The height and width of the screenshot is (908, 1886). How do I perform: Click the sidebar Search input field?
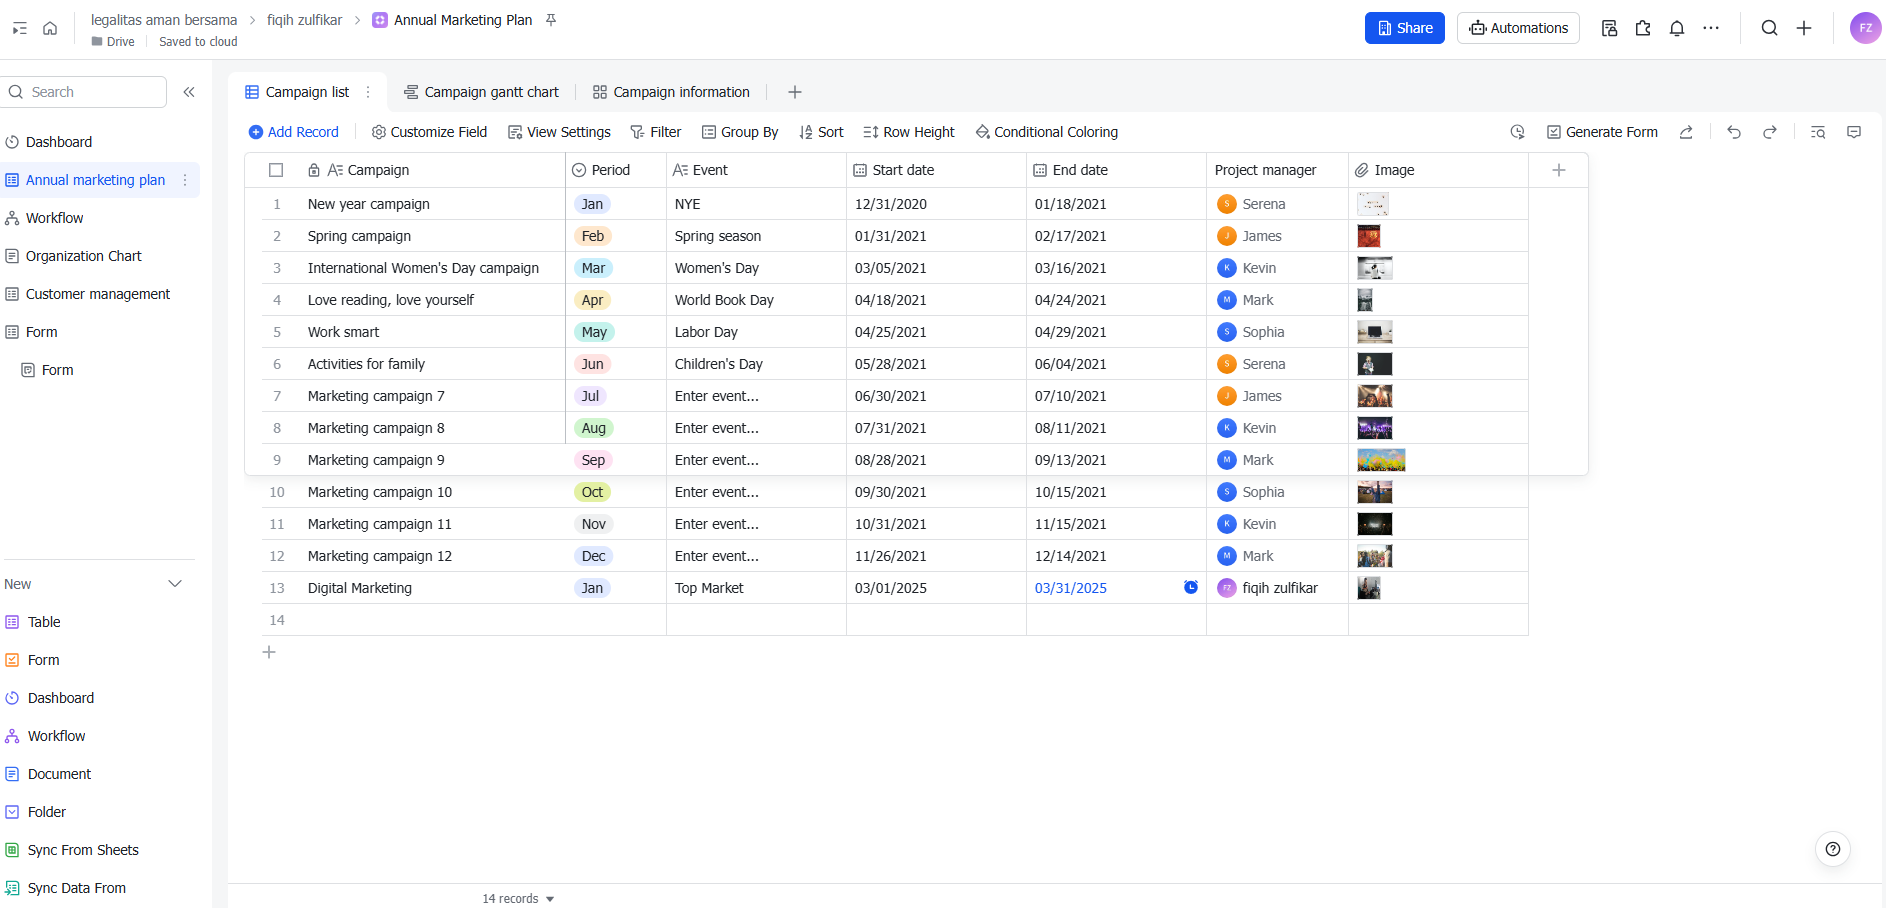tap(90, 92)
